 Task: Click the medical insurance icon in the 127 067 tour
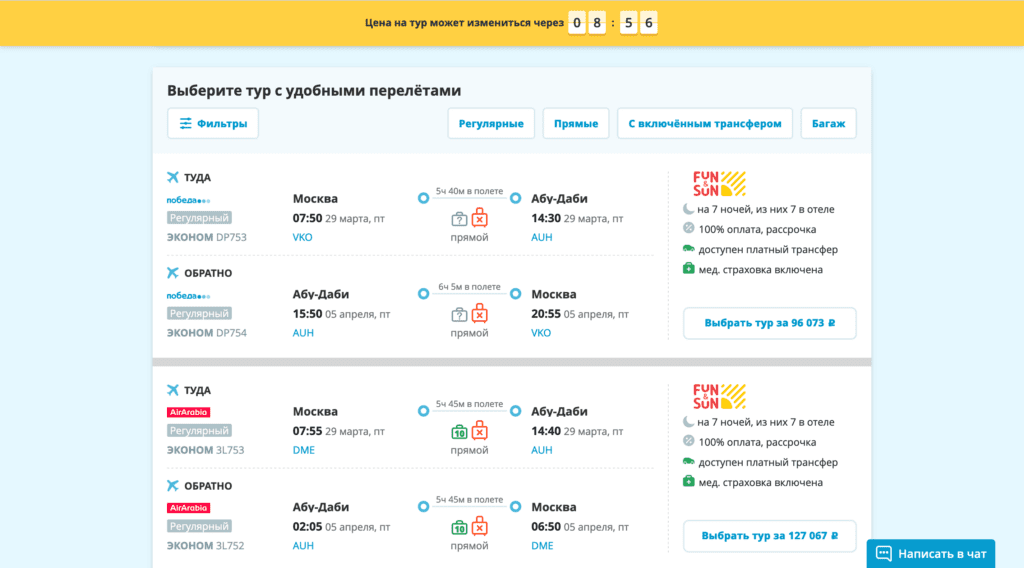(x=688, y=481)
